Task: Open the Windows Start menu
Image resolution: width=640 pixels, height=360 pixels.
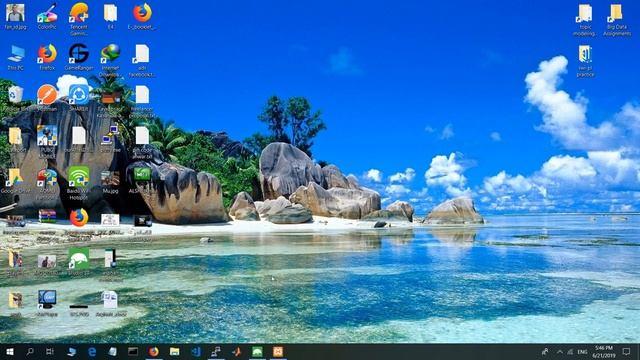Action: pos(10,351)
